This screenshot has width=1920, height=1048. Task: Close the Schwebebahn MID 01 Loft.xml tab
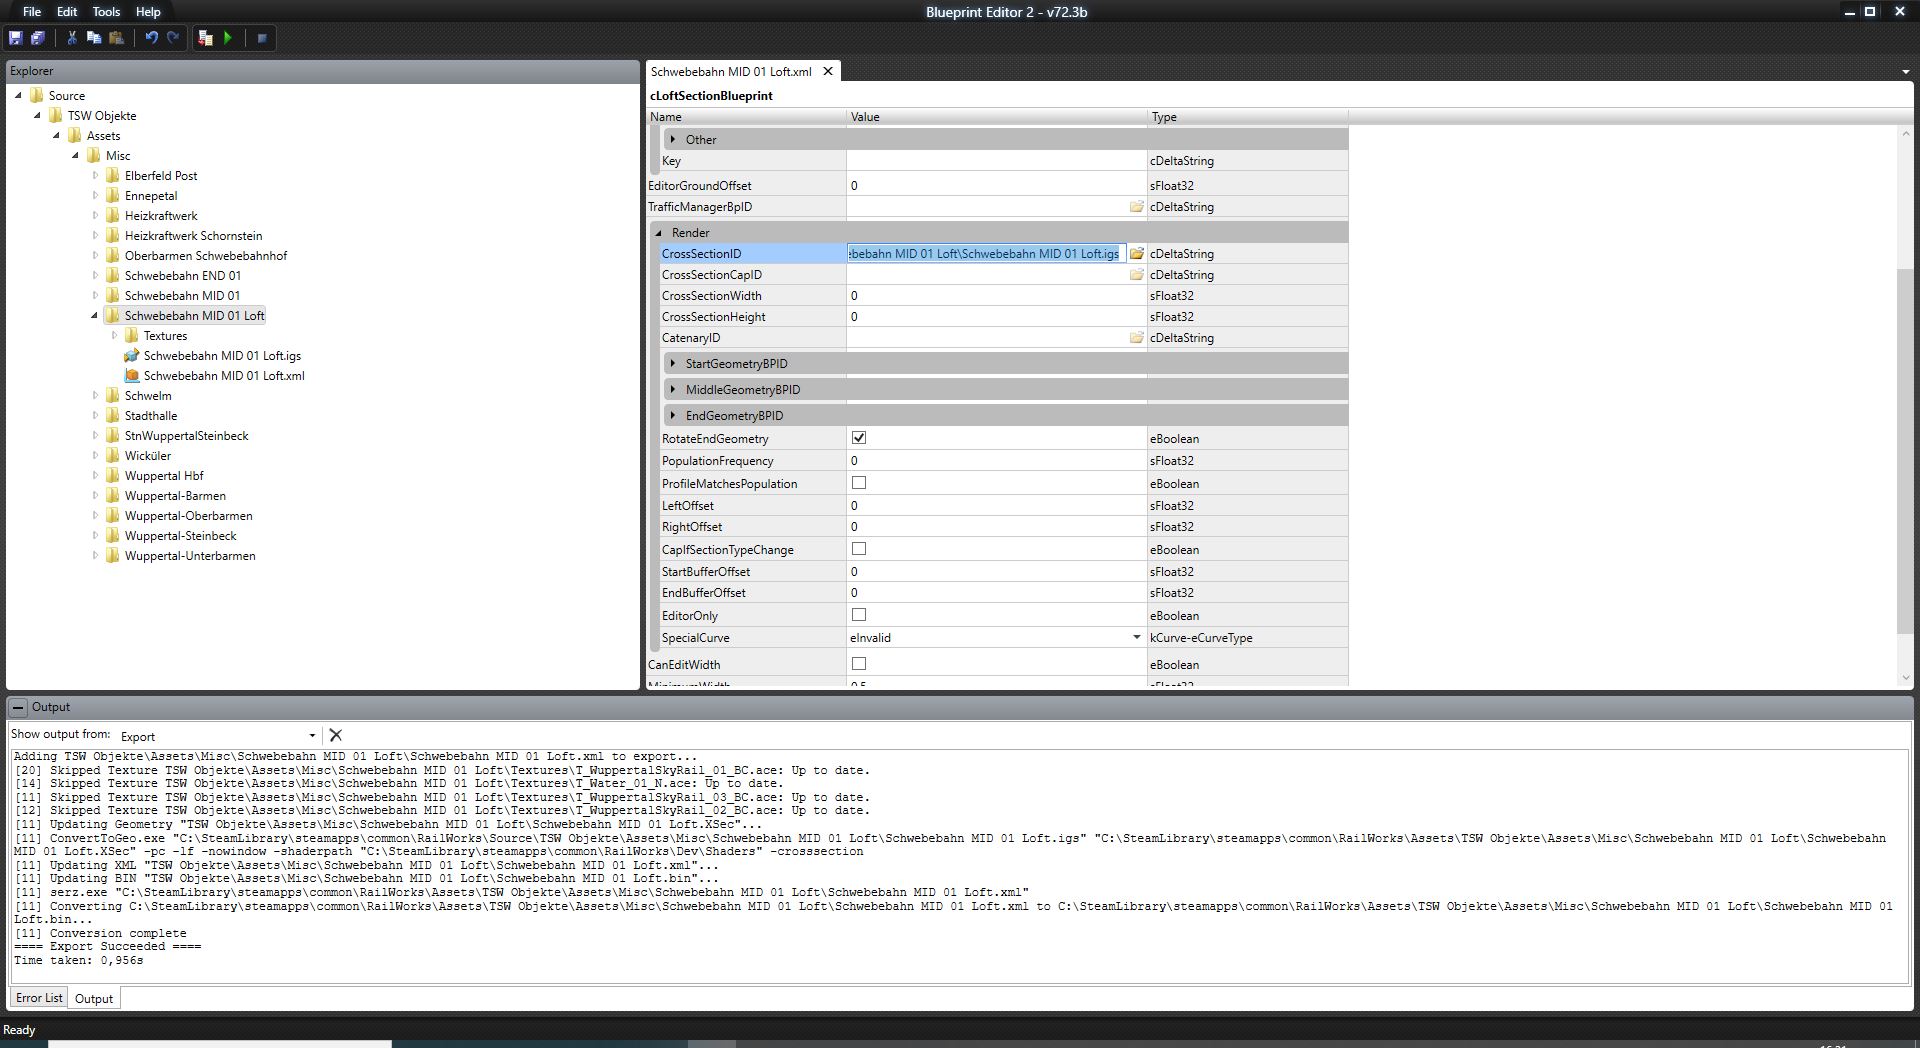coord(827,72)
